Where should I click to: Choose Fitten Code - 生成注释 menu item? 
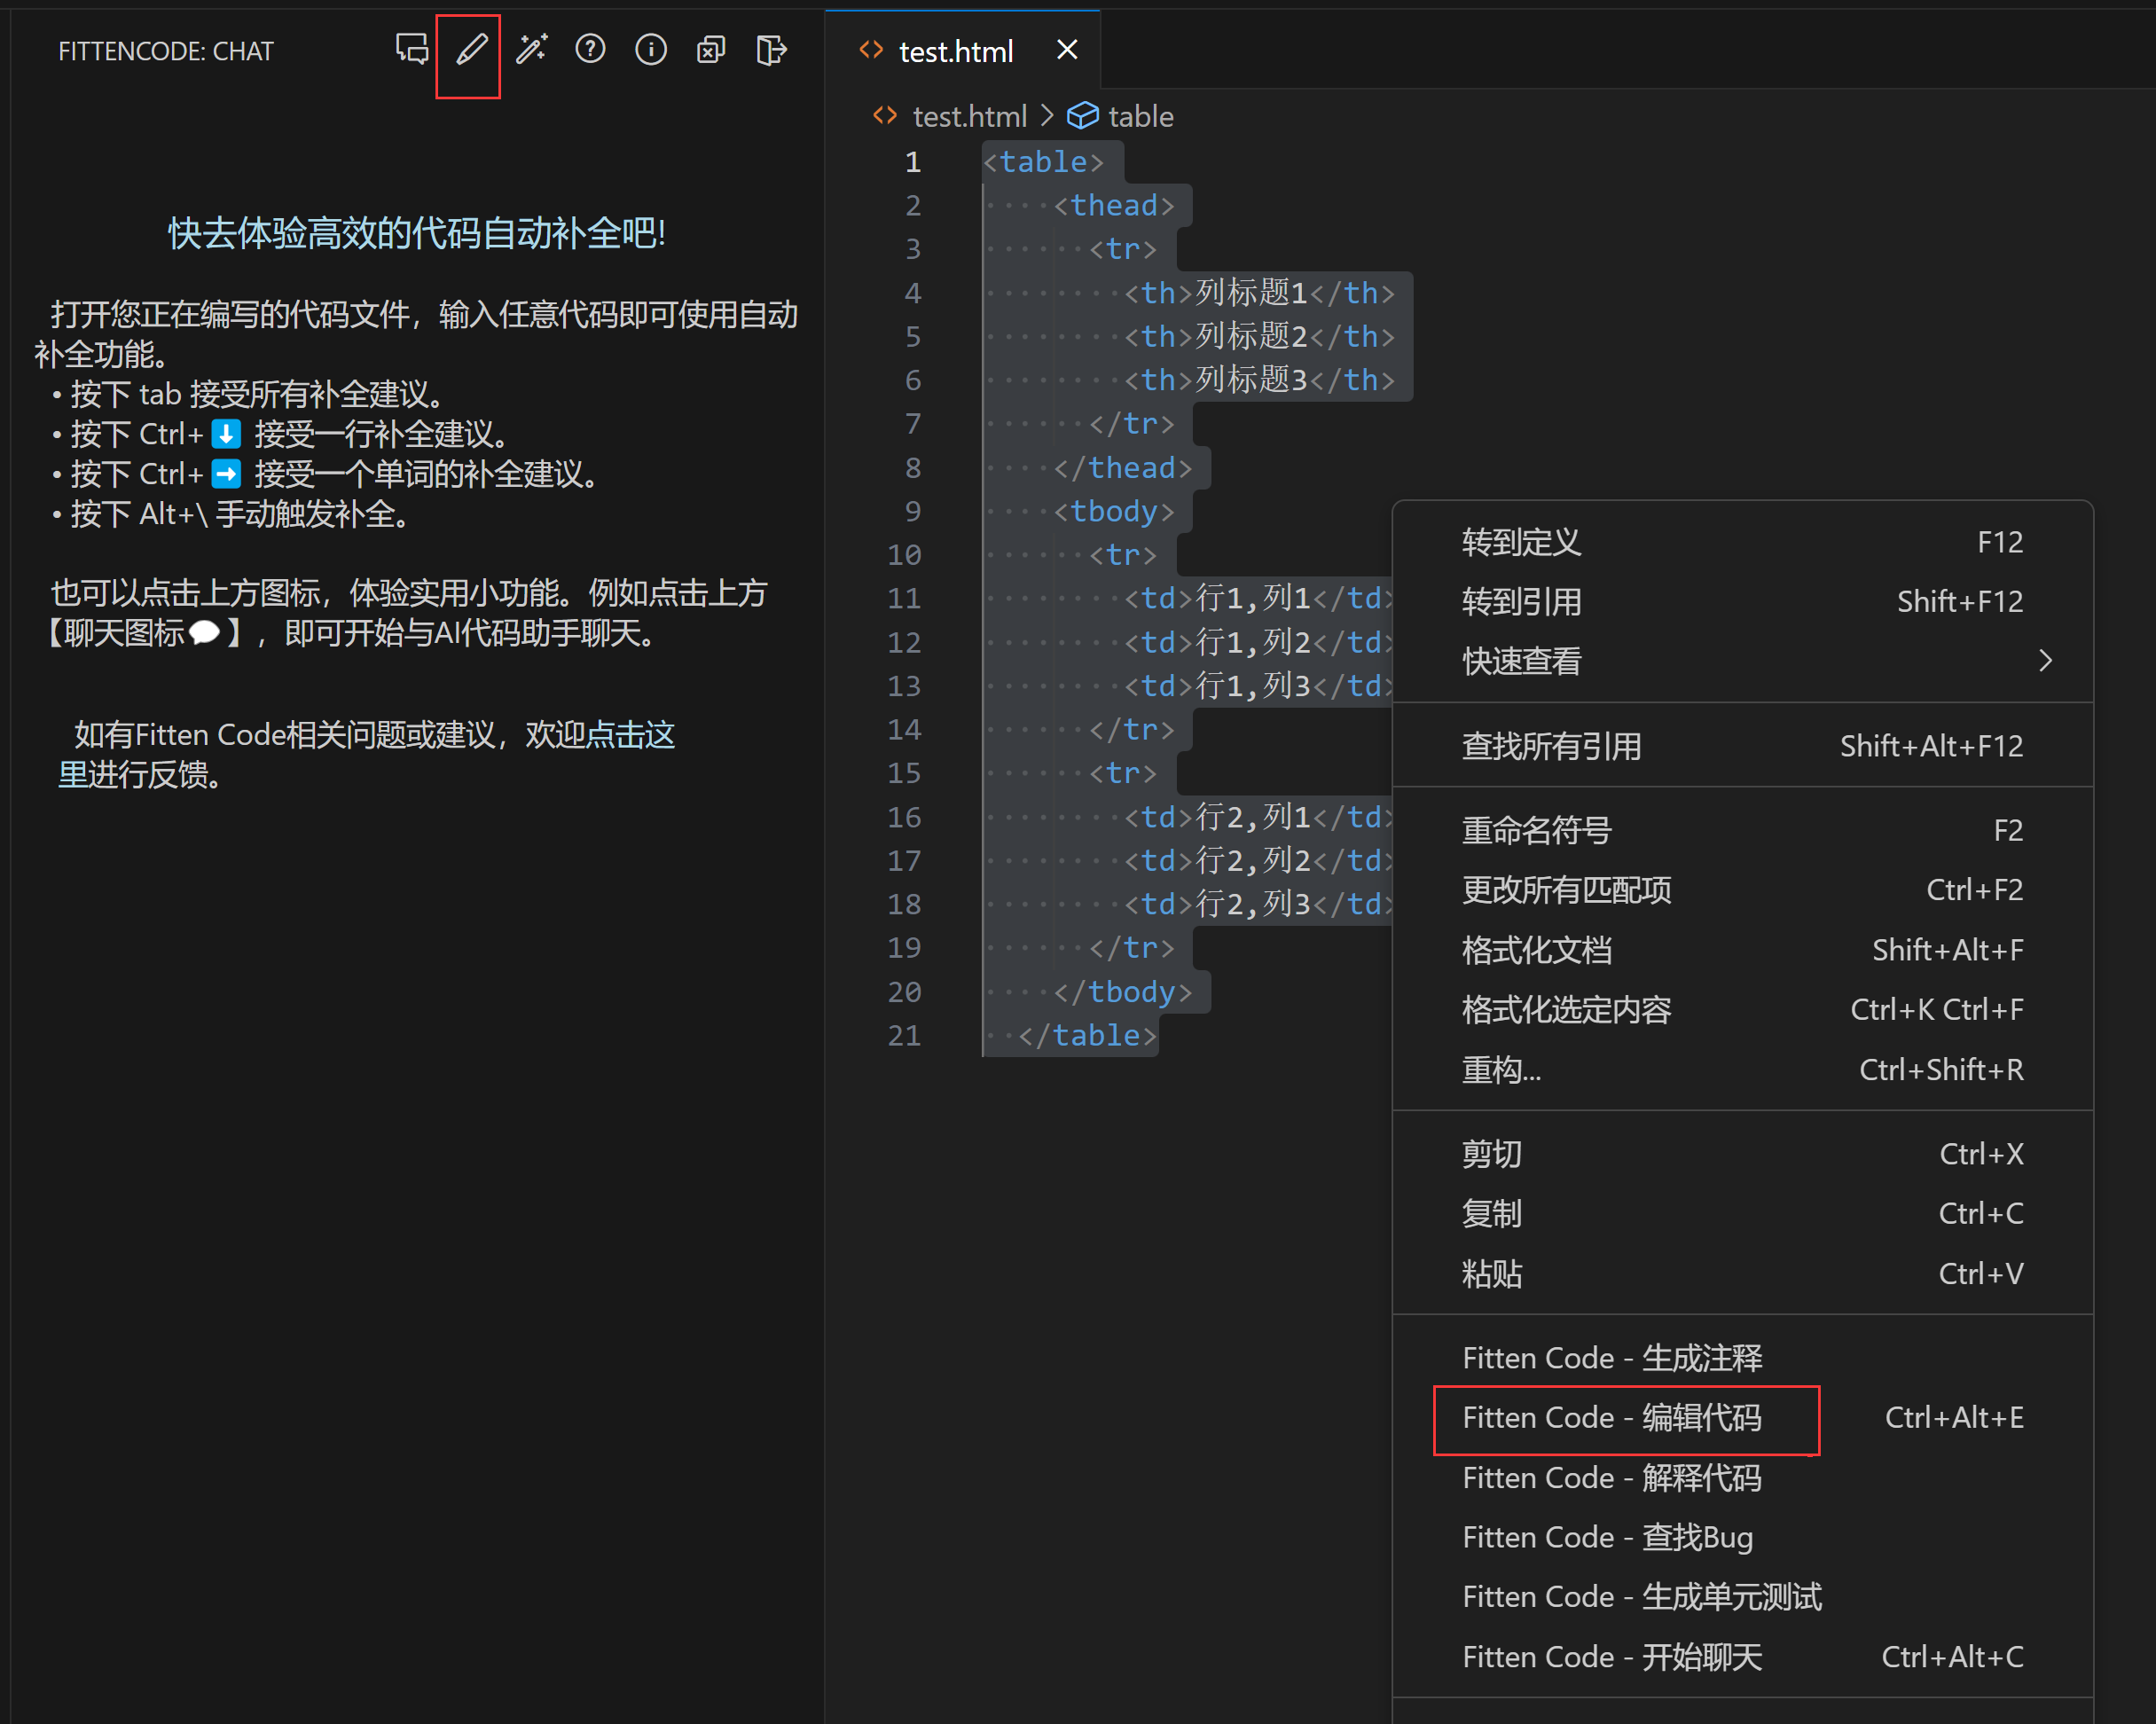tap(1612, 1357)
